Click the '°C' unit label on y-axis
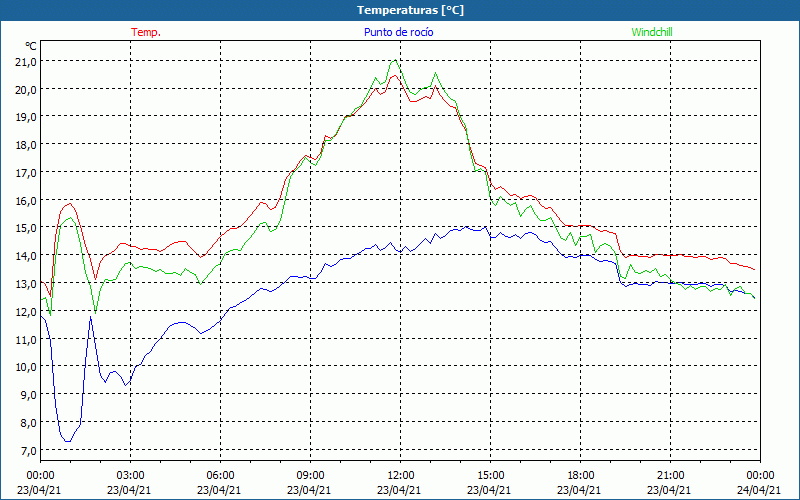The height and width of the screenshot is (500, 800). click(31, 46)
